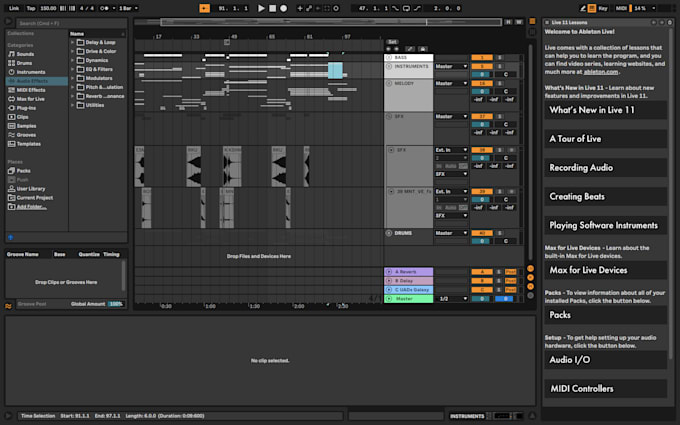Open the Max for Live category
680x425 pixels.
tap(30, 99)
